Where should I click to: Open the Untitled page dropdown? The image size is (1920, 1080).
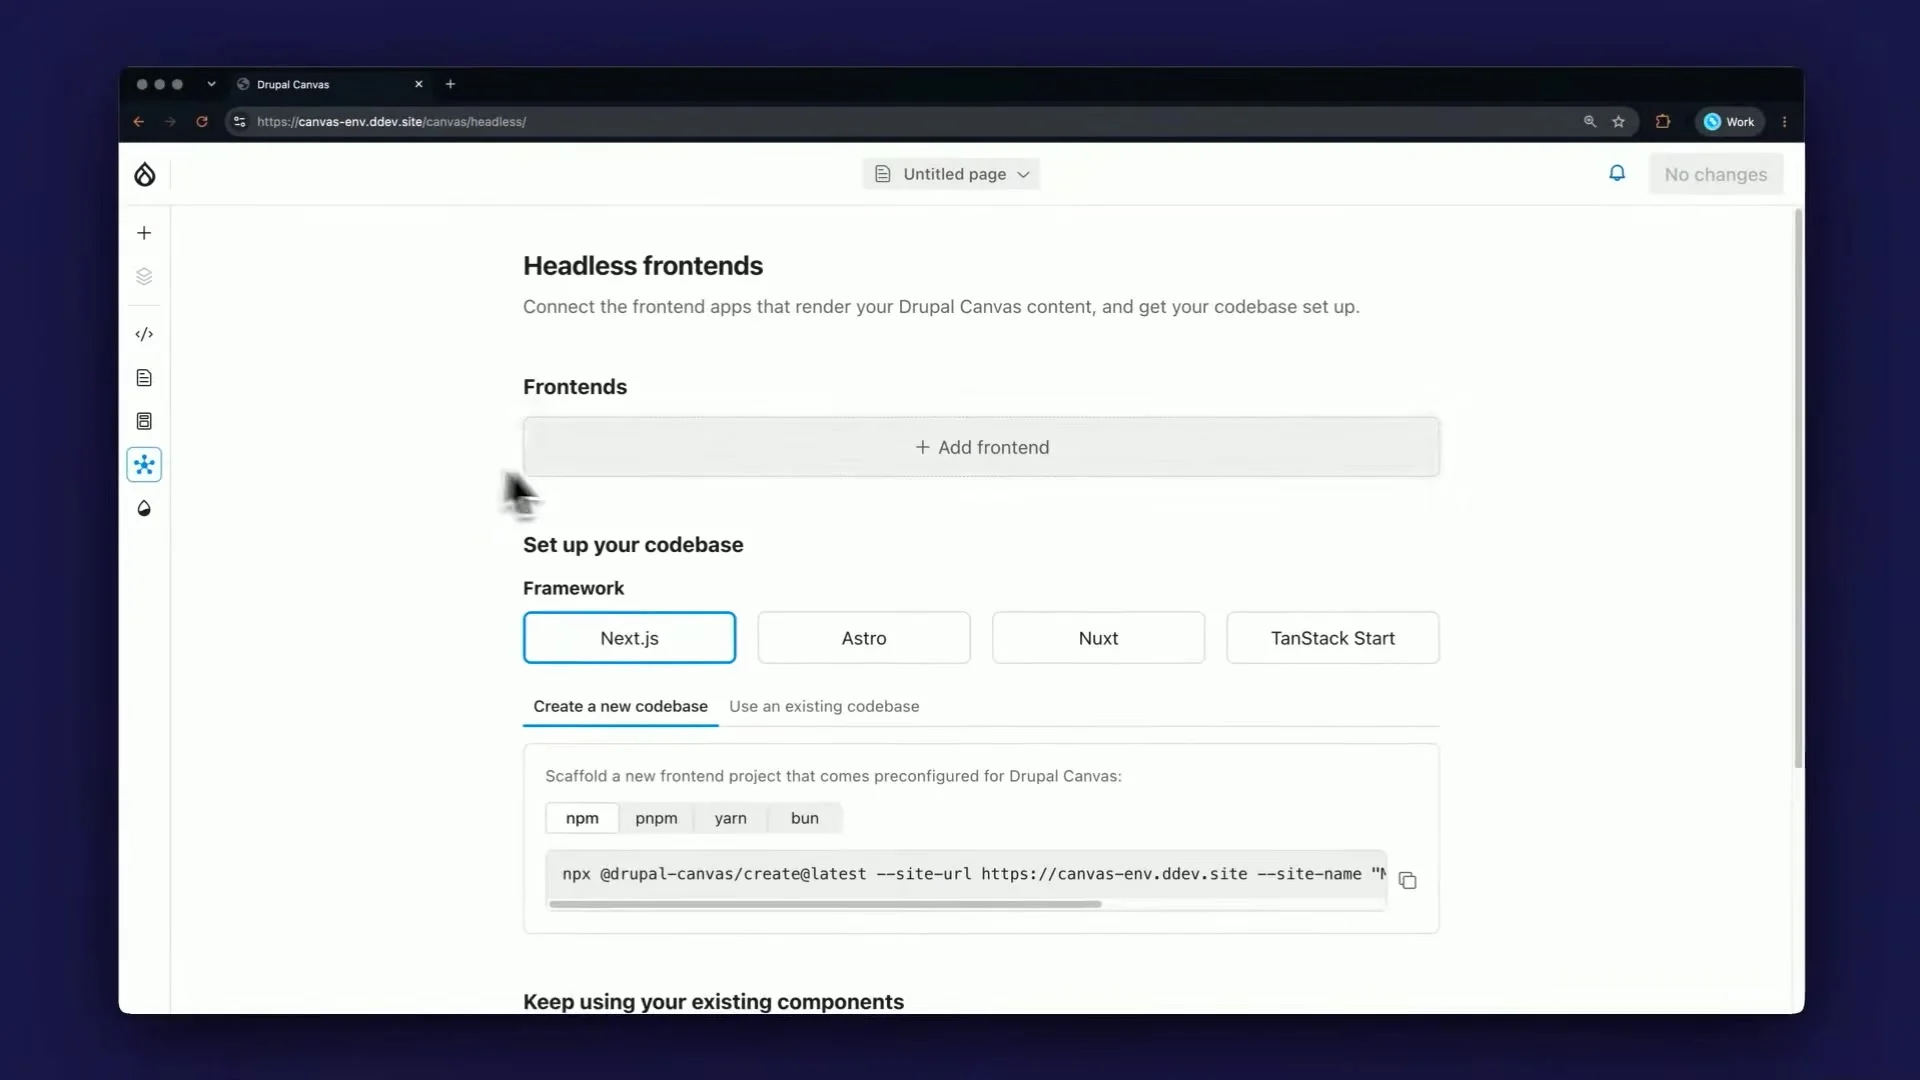951,174
